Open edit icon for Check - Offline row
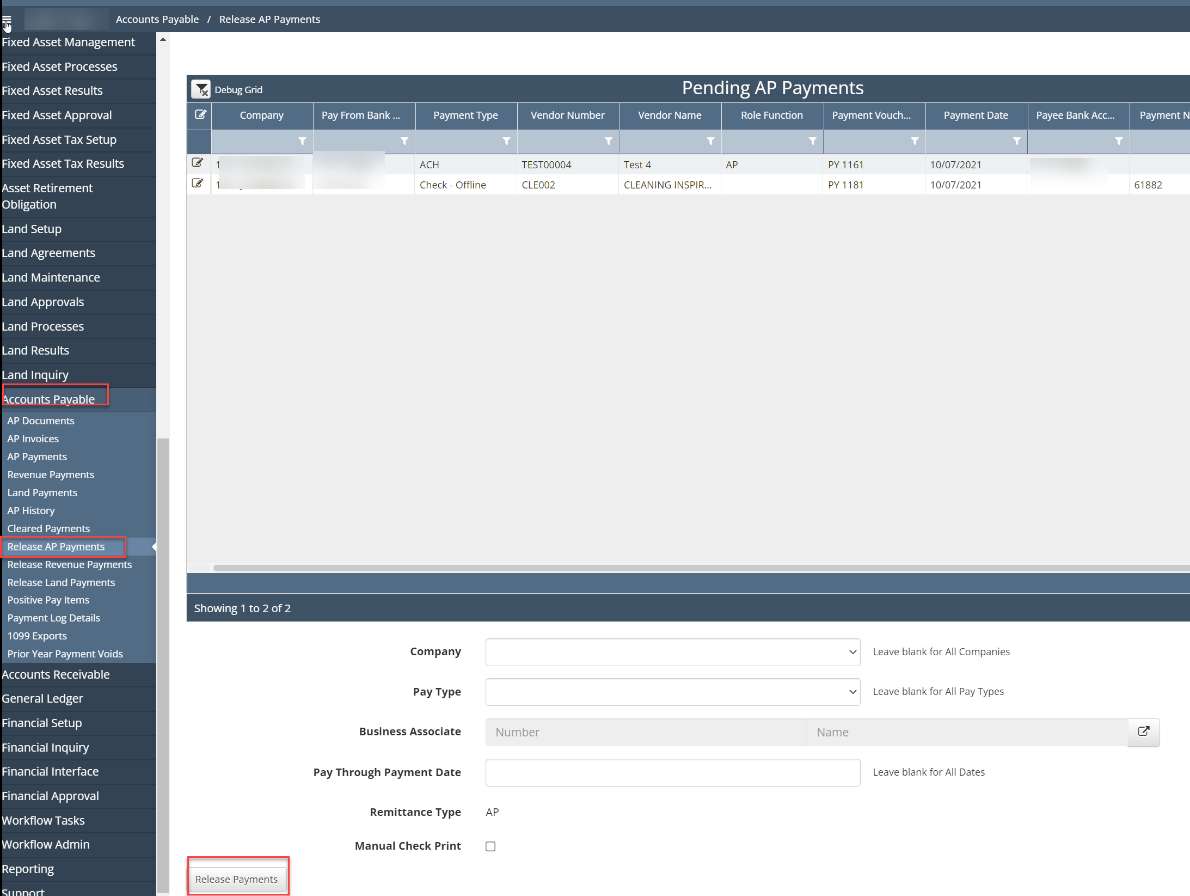 197,184
